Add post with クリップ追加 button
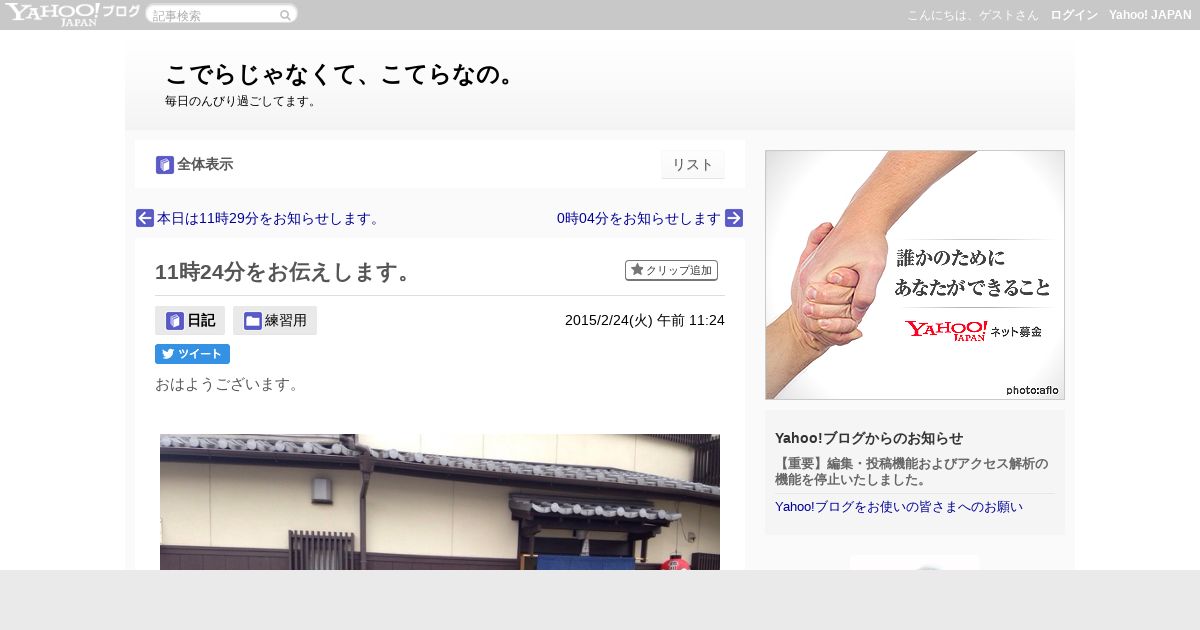The height and width of the screenshot is (630, 1200). (x=671, y=270)
